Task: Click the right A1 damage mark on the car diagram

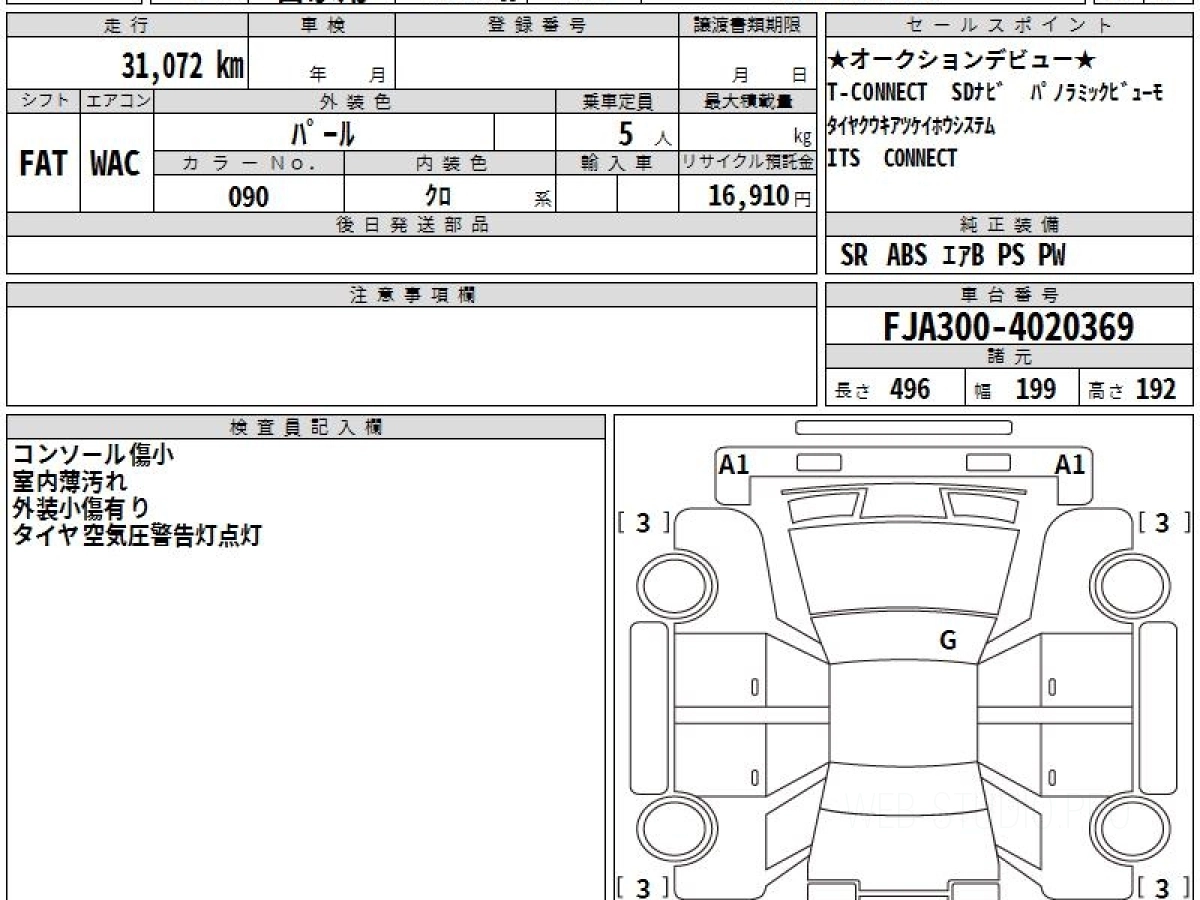Action: (1070, 464)
